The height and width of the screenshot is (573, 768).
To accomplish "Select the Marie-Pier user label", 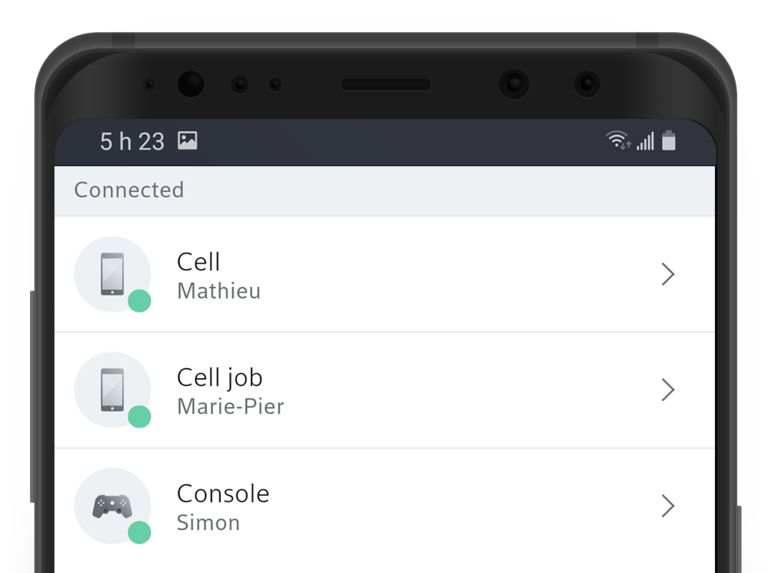I will 230,407.
